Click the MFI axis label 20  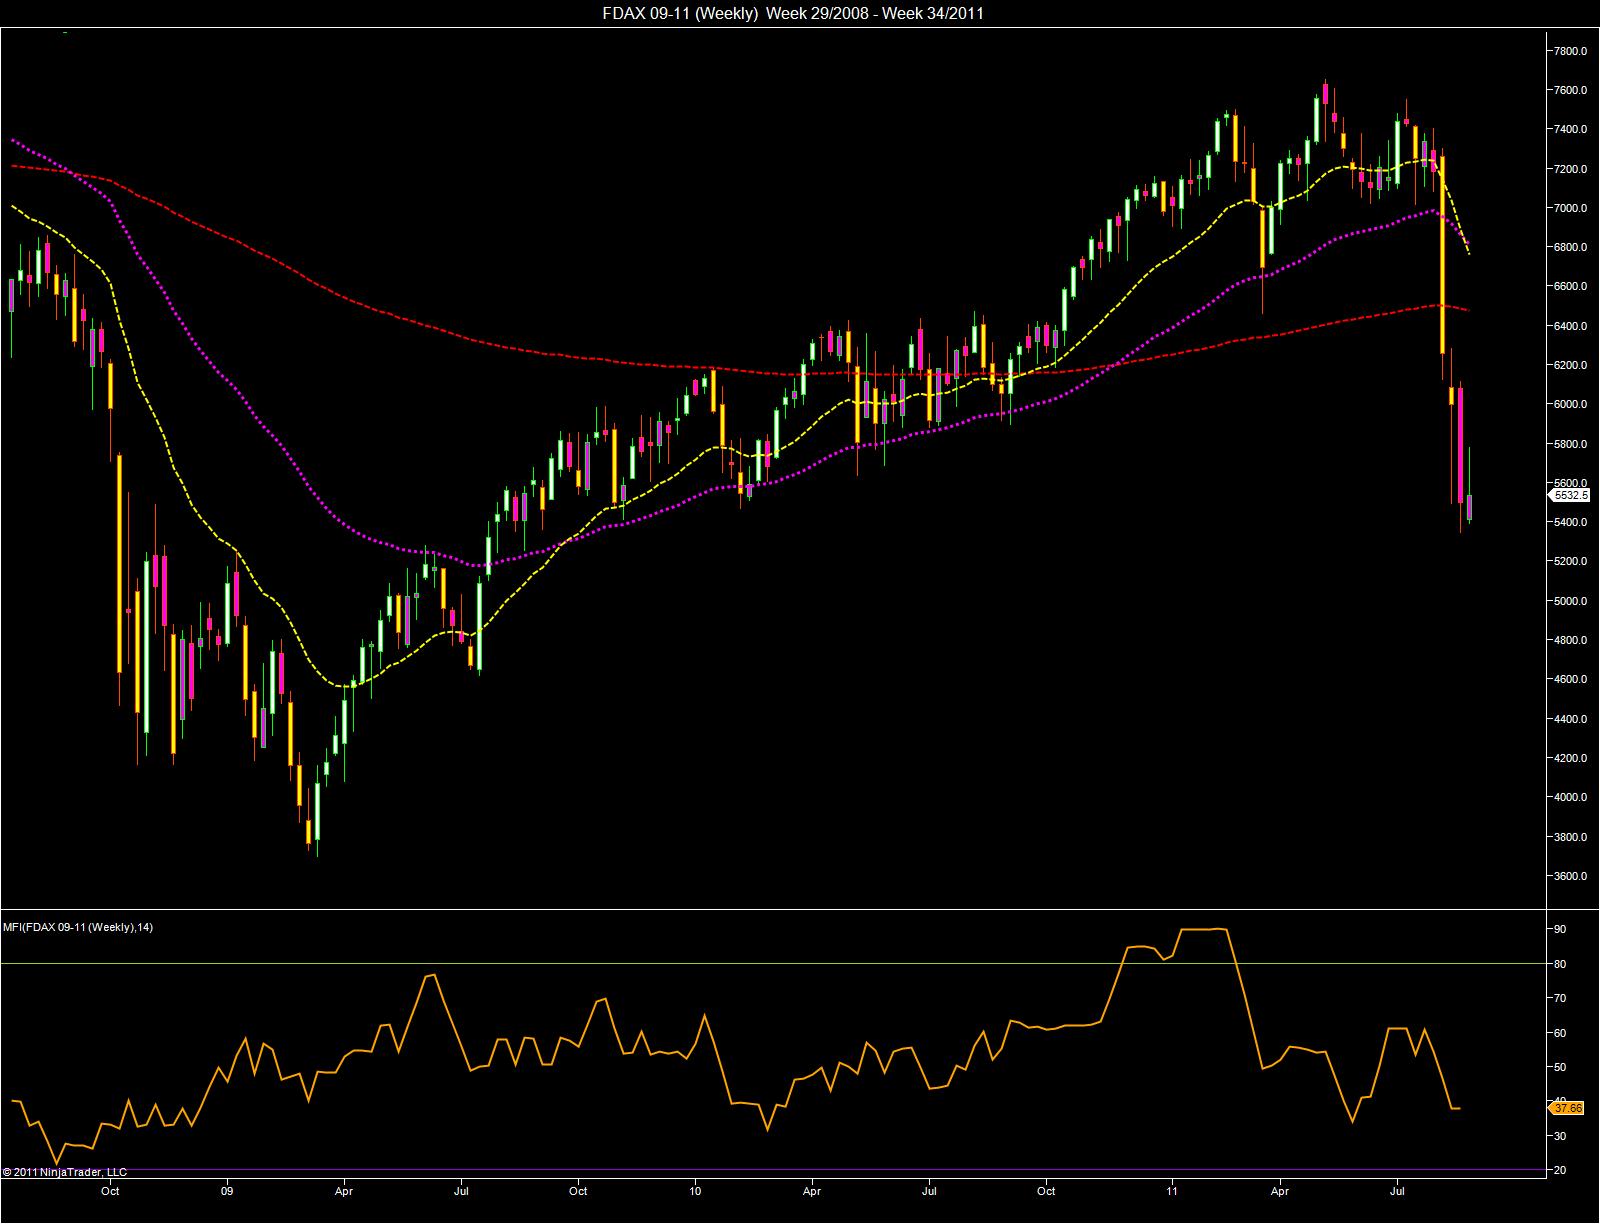tap(1560, 1171)
